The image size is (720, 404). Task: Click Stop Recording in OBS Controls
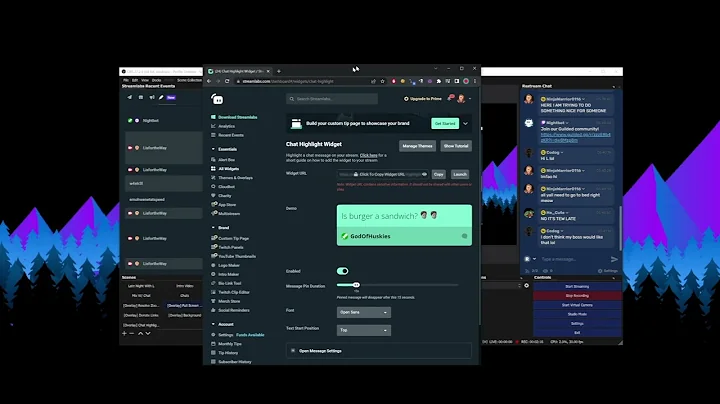coord(577,296)
